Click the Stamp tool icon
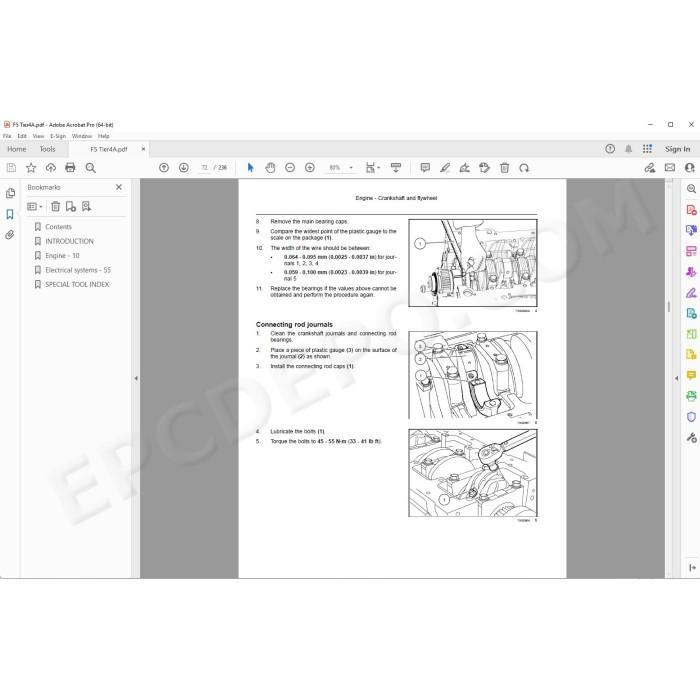The image size is (700, 700). coord(484,168)
